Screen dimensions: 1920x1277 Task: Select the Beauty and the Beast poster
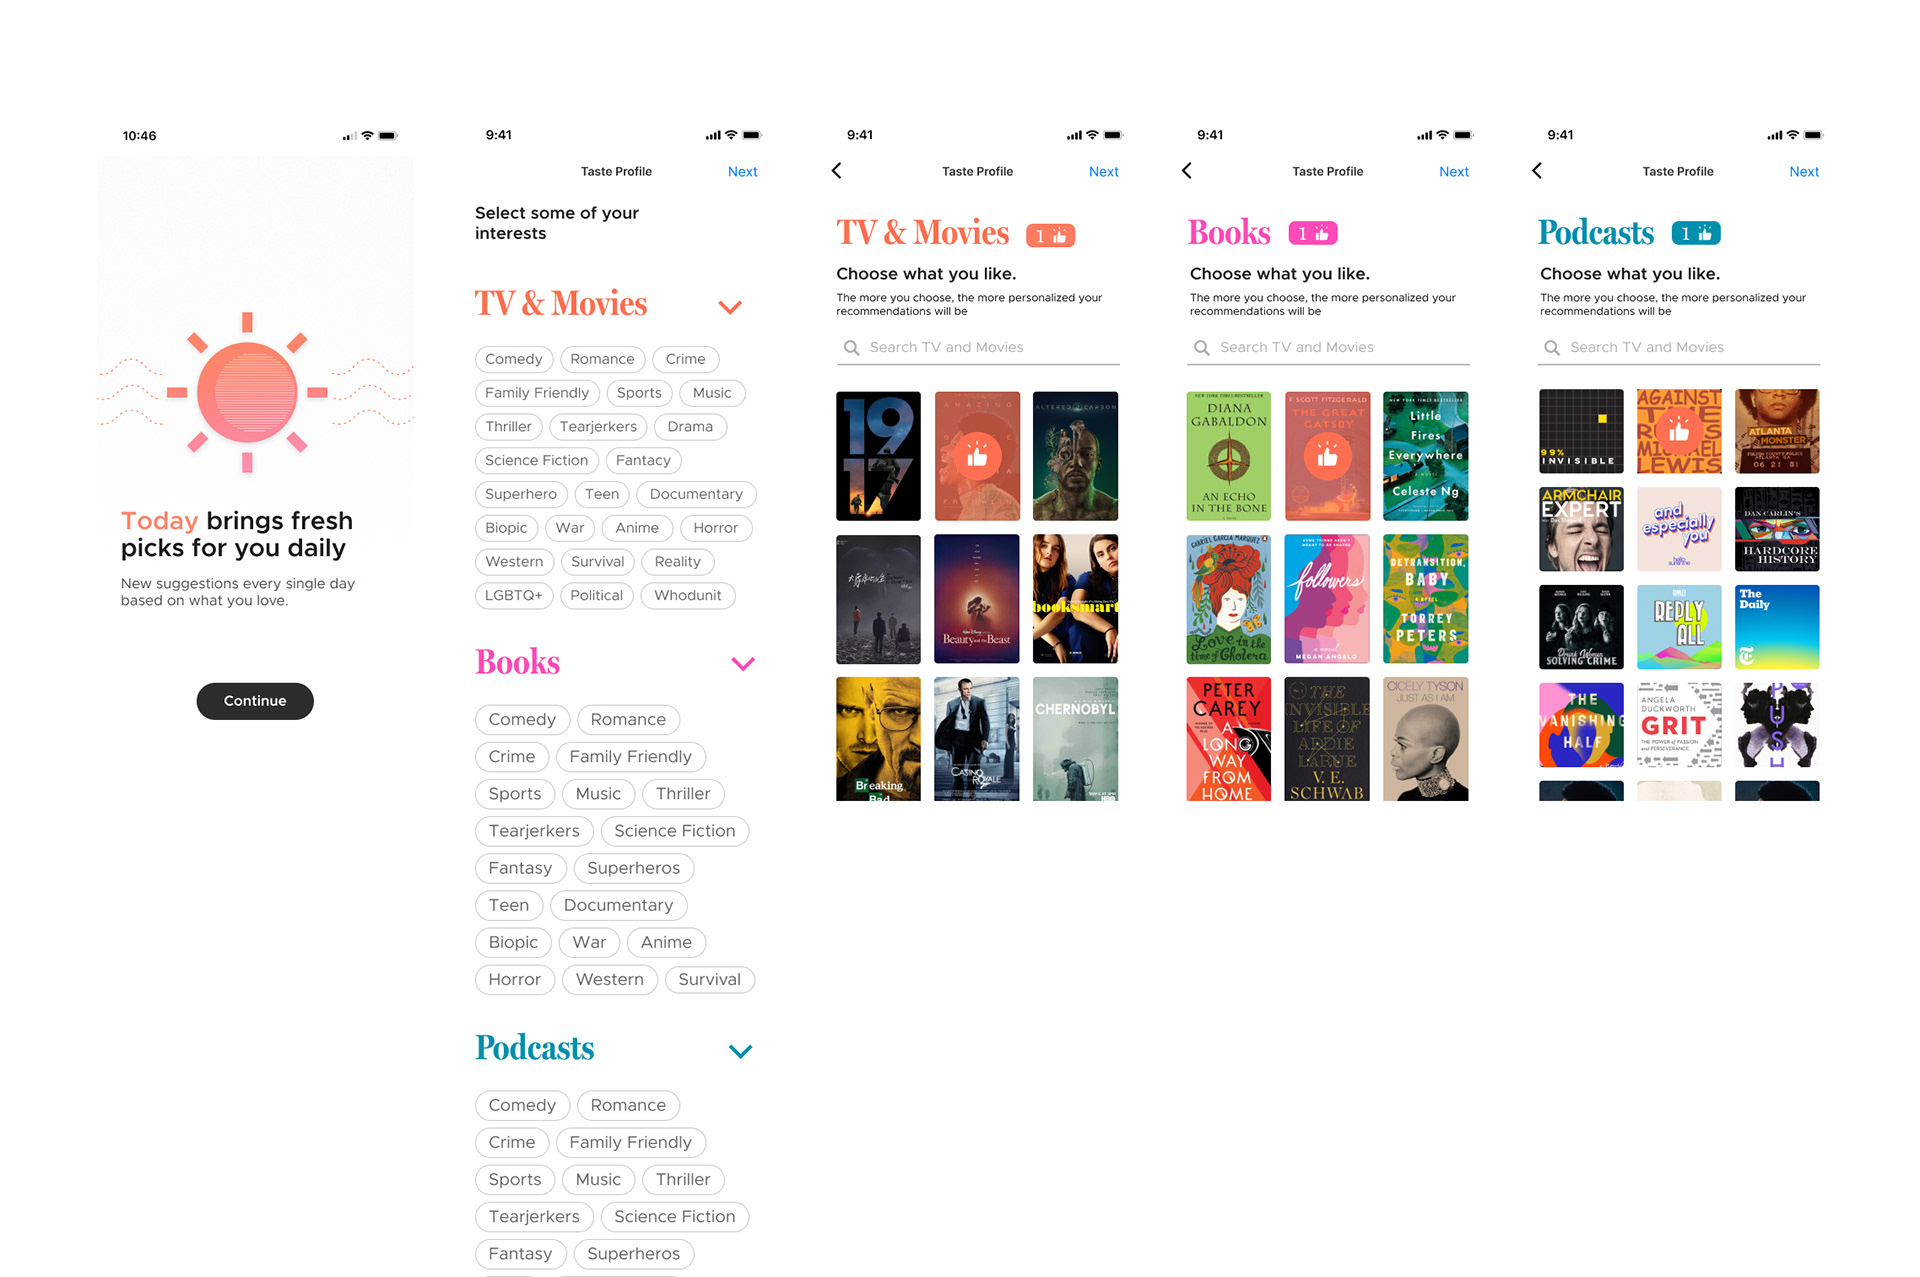coord(977,599)
